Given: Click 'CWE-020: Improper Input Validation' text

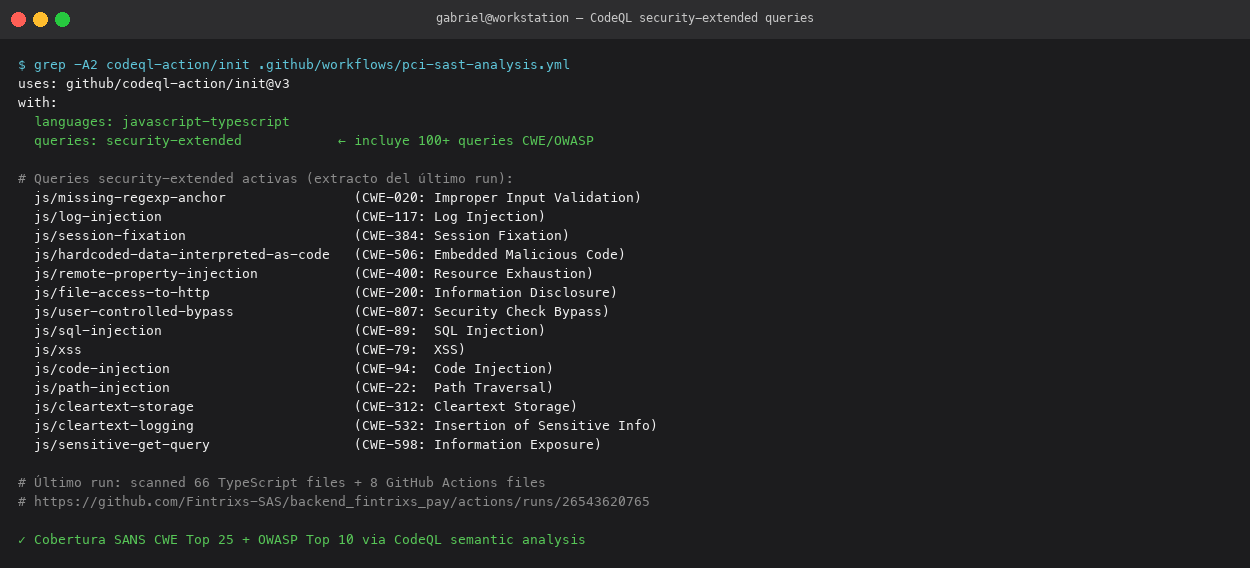Looking at the screenshot, I should pos(498,198).
